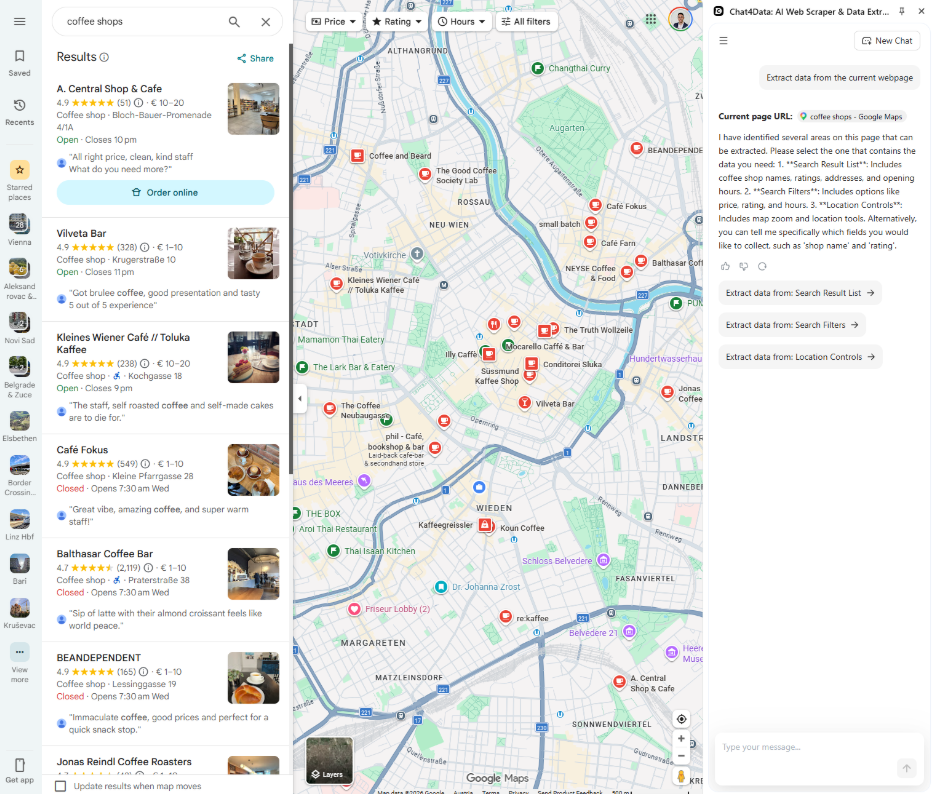The height and width of the screenshot is (794, 932).
Task: Start a New Chat in Chat4Data
Action: point(887,40)
